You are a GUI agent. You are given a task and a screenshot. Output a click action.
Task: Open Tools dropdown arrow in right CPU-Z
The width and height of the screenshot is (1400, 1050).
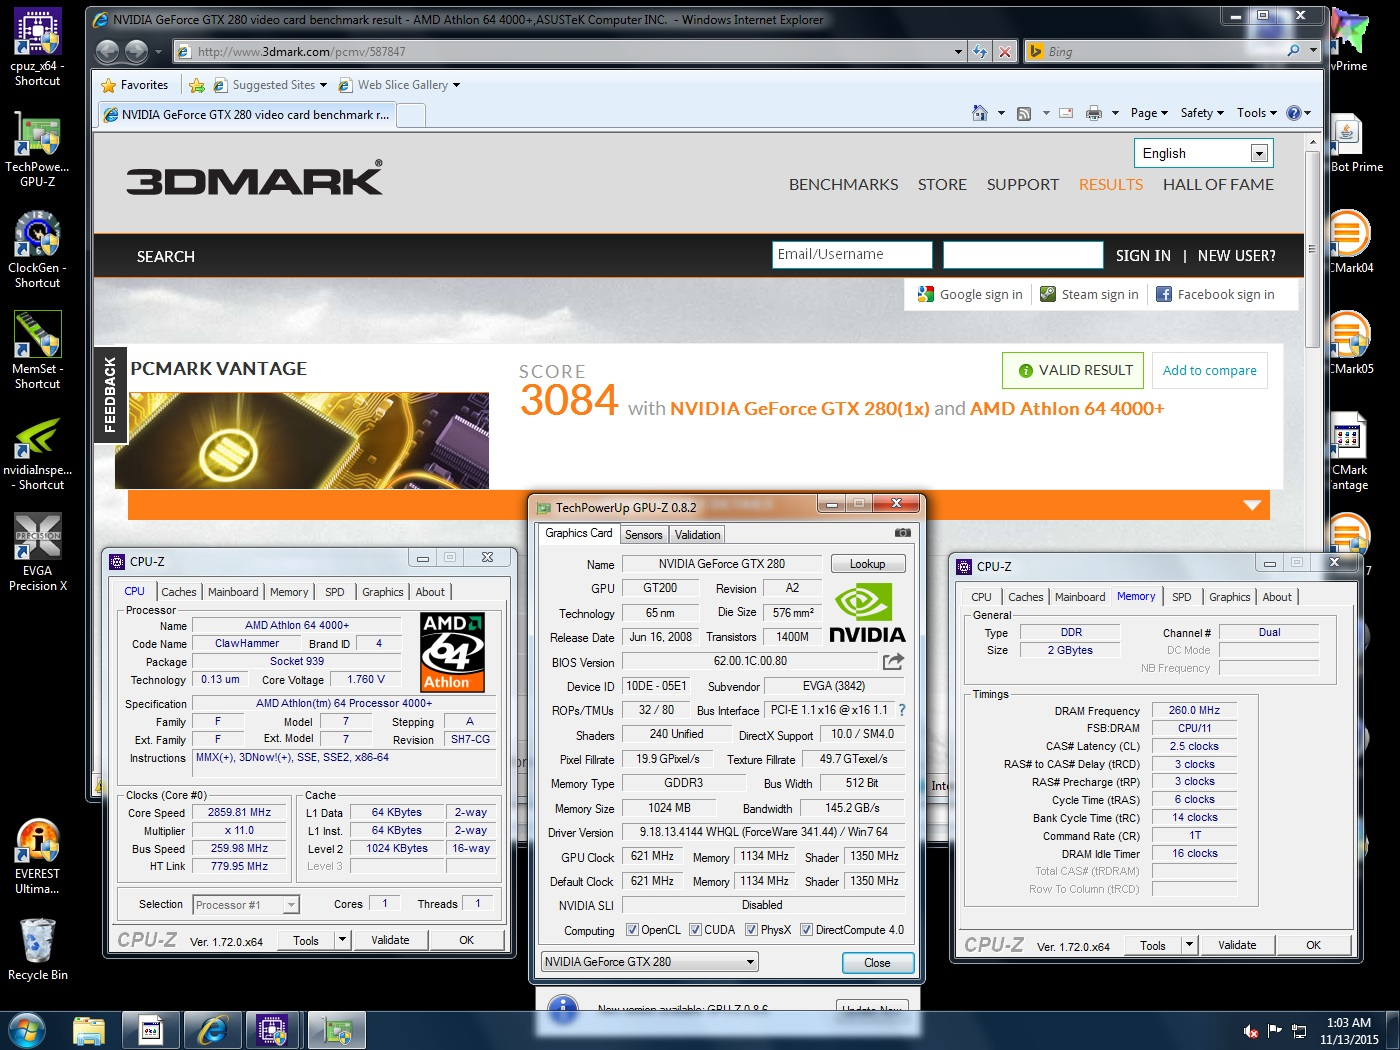tap(1189, 945)
